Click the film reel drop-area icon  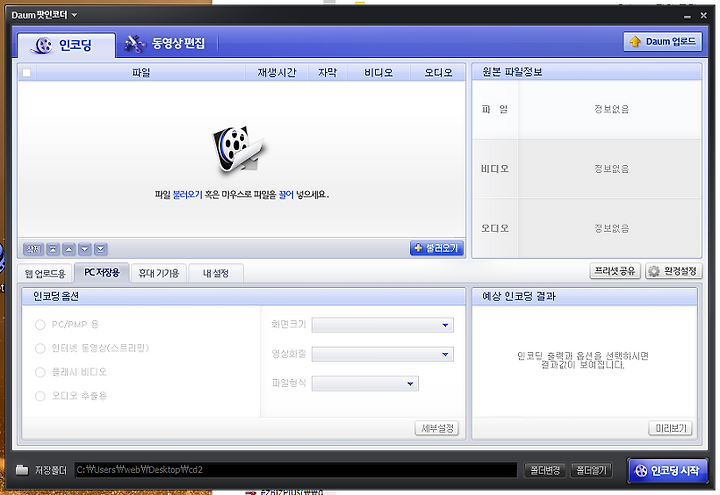pyautogui.click(x=237, y=150)
